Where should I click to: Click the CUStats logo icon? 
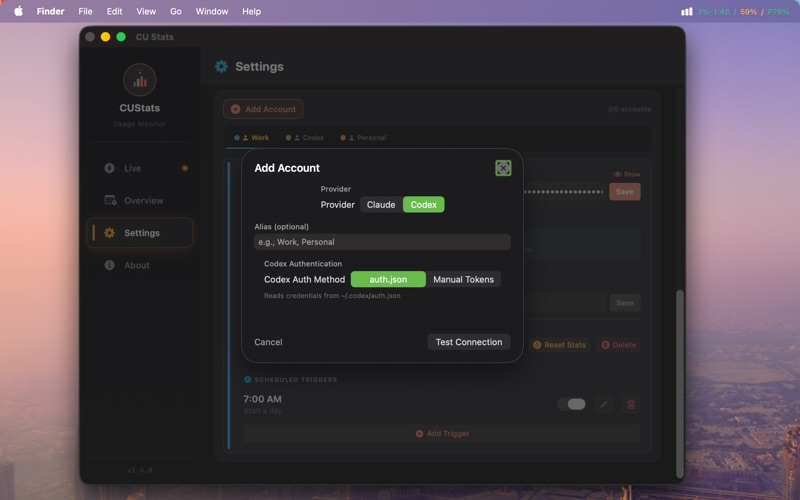coord(140,80)
